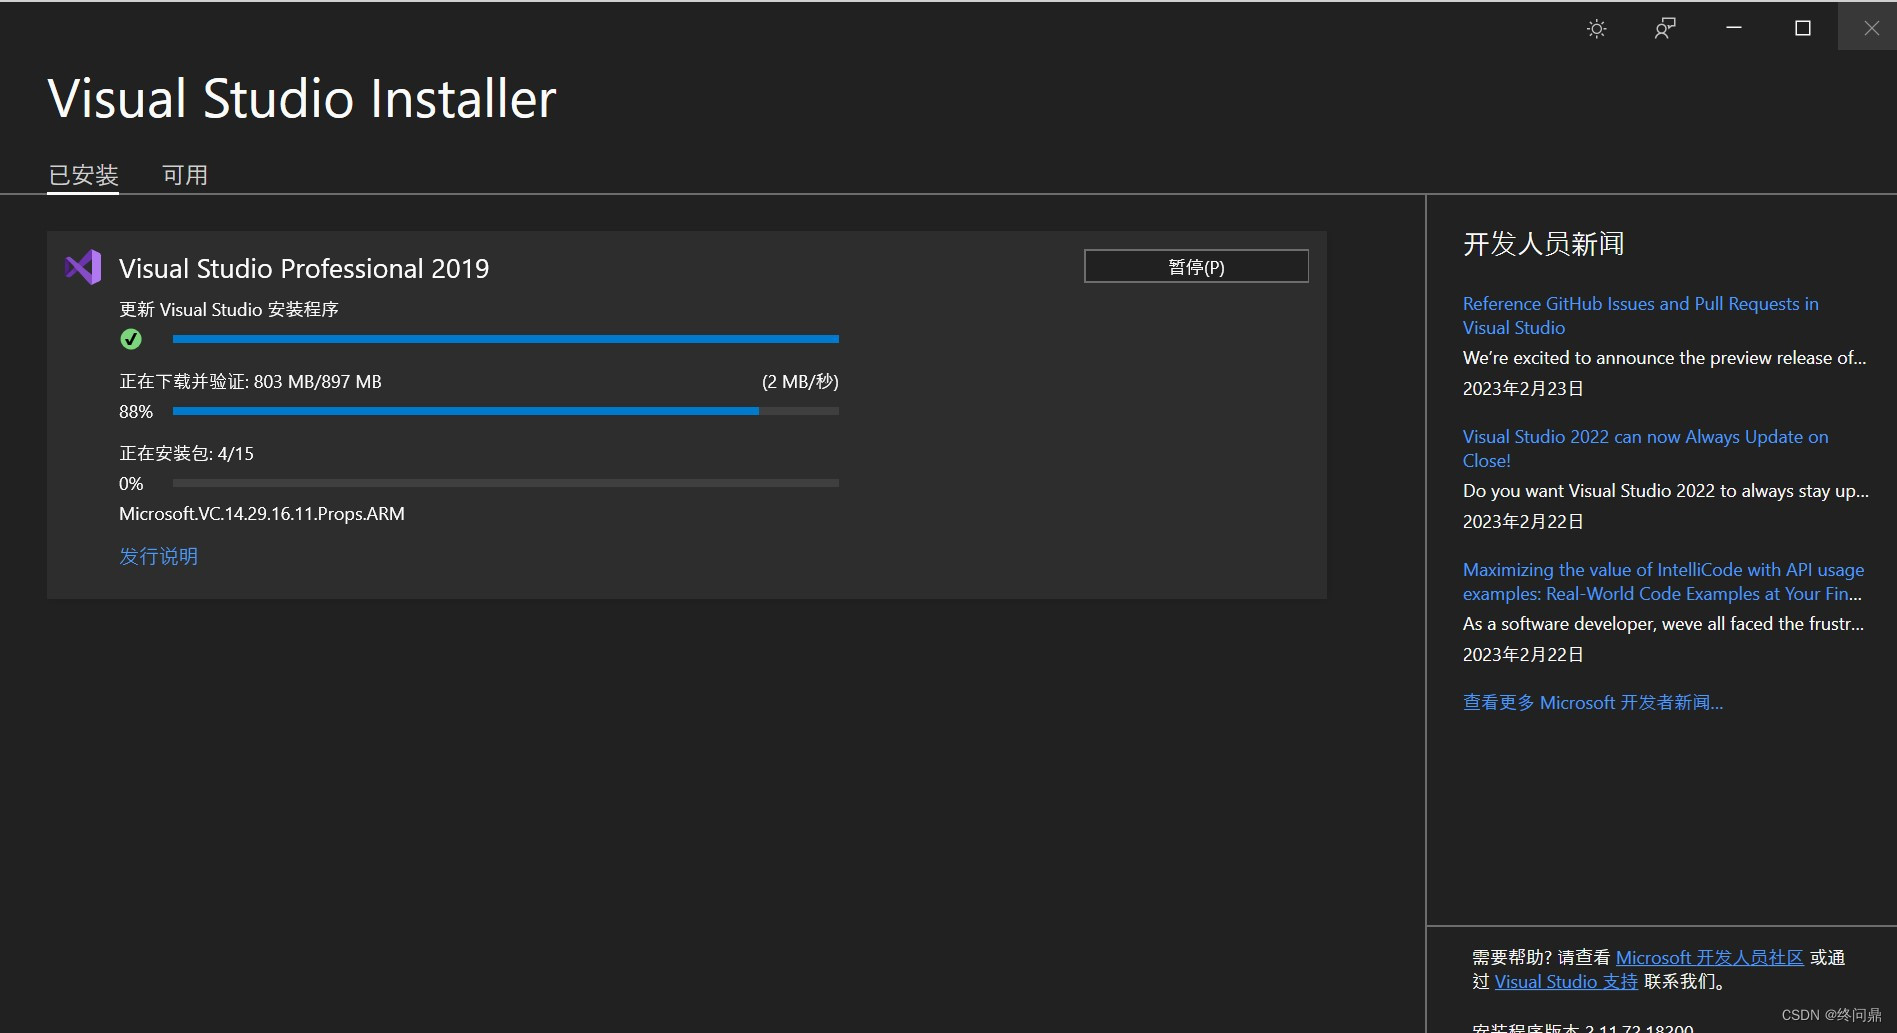Click 查看更多 Microsoft 开发者新闻 link
This screenshot has width=1897, height=1033.
point(1593,702)
